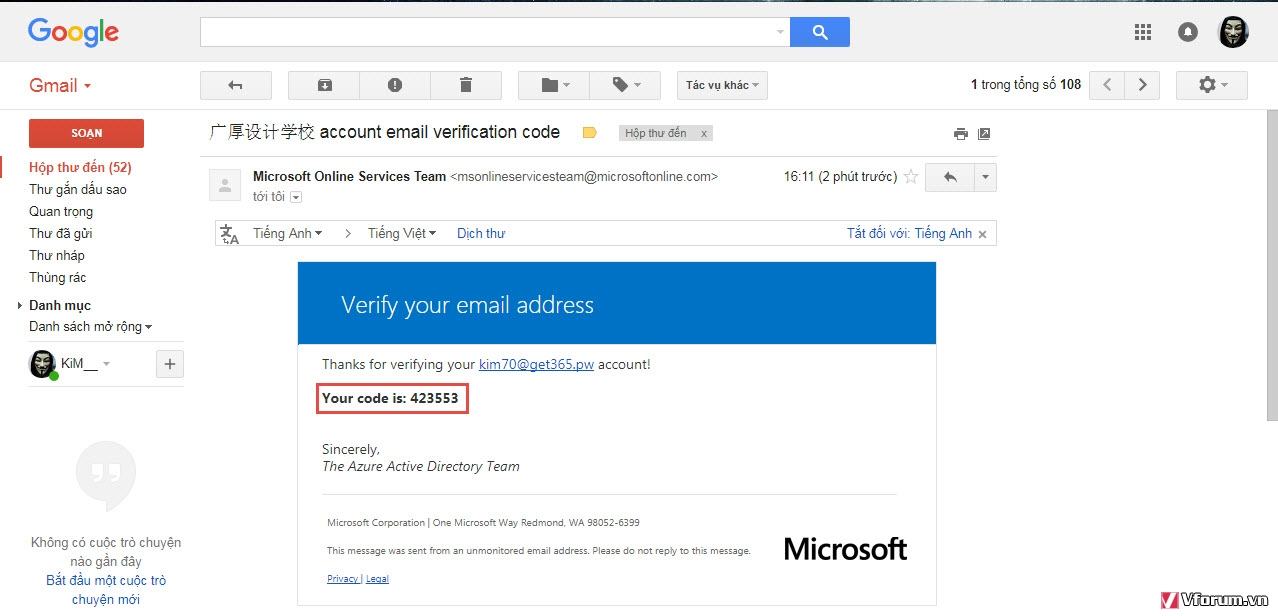Image resolution: width=1278 pixels, height=616 pixels.
Task: Open Hộp thư đến (52) folder
Action: tap(80, 167)
